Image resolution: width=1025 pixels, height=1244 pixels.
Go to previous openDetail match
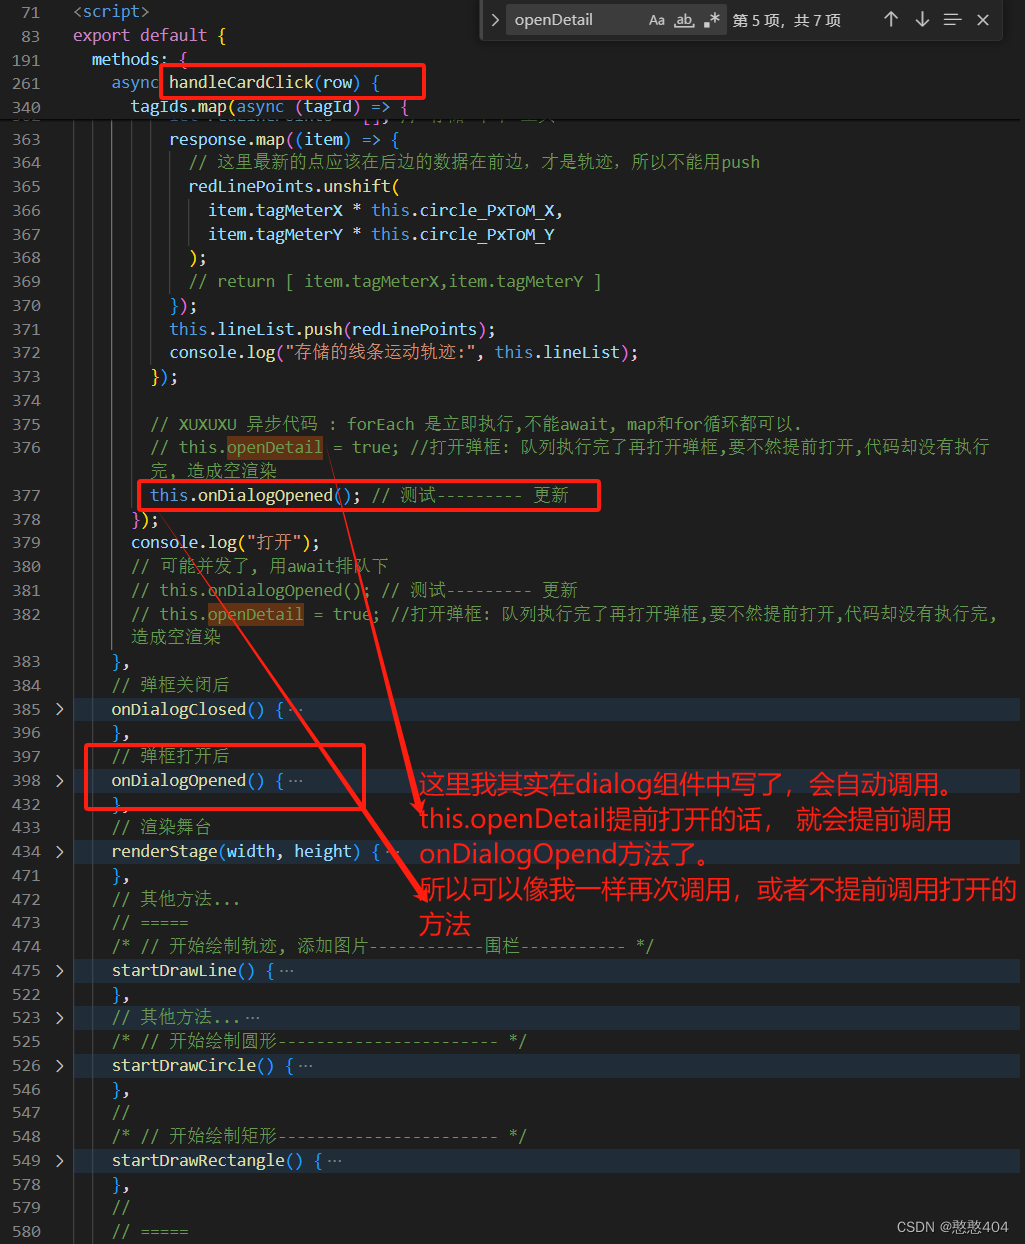(x=891, y=19)
